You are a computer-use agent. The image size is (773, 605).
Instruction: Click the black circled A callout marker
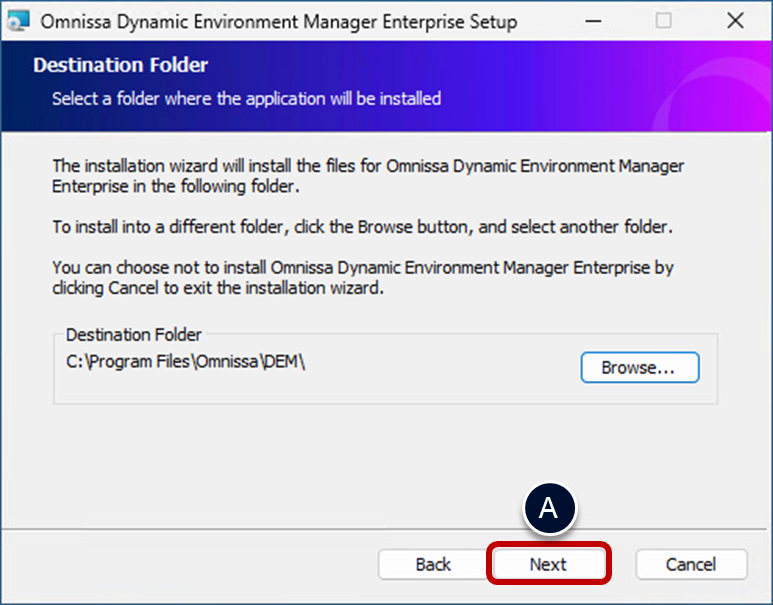click(x=547, y=508)
